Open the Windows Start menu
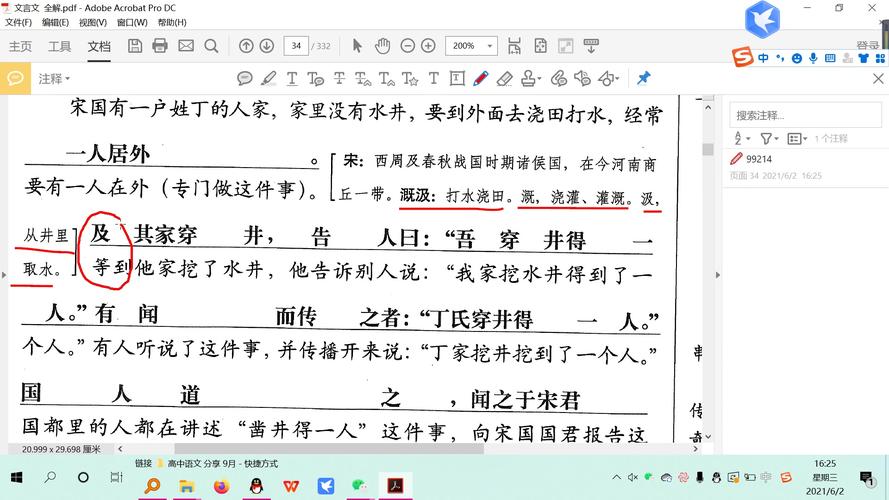The height and width of the screenshot is (500, 889). click(x=16, y=477)
